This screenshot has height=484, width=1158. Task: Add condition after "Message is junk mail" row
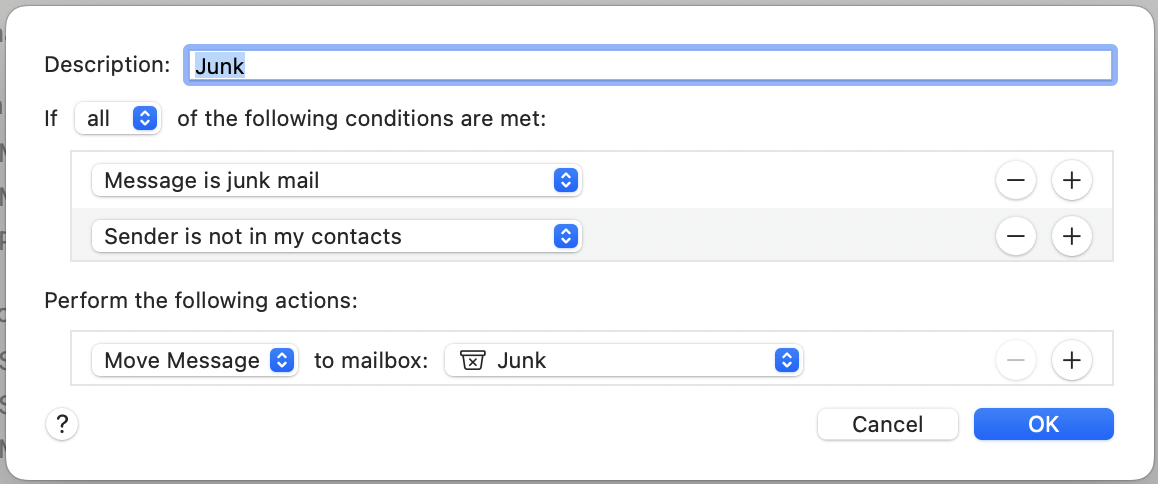[1072, 181]
